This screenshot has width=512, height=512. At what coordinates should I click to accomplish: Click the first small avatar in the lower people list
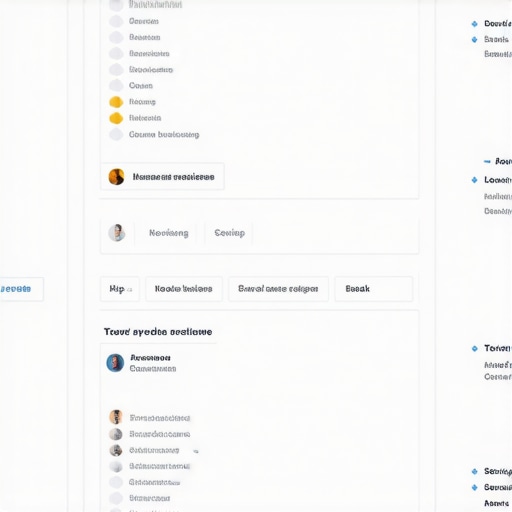click(x=116, y=417)
